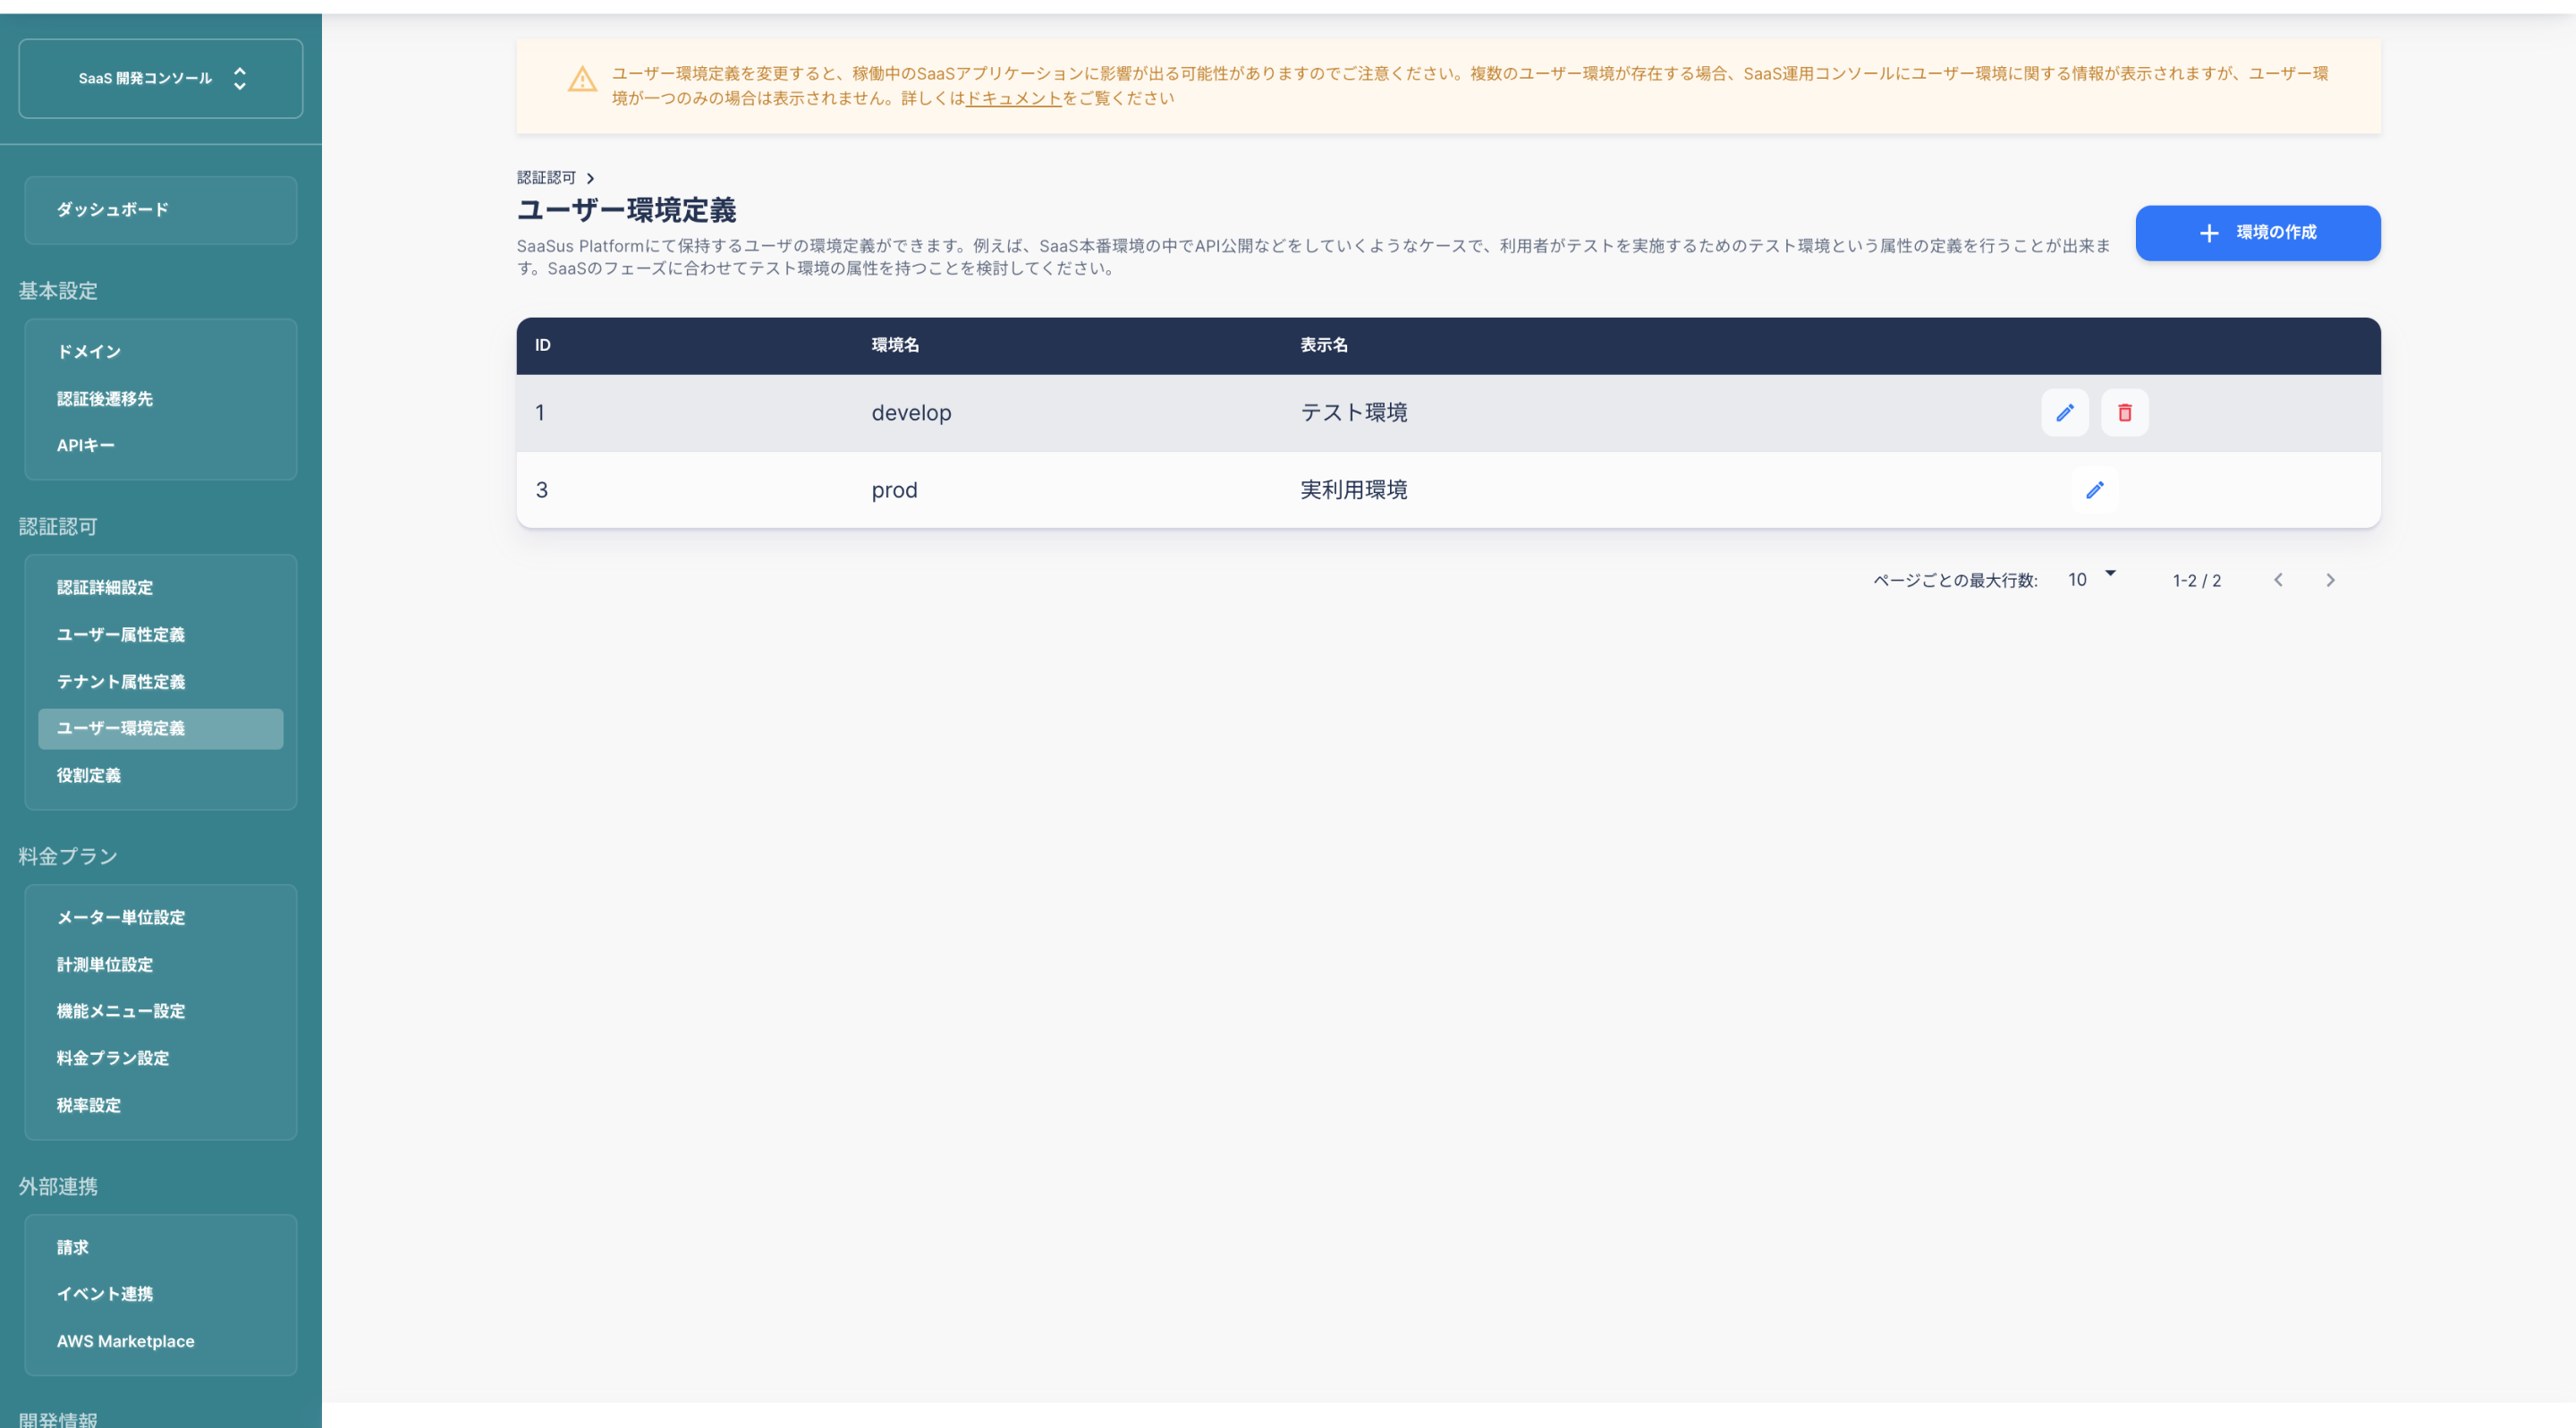The width and height of the screenshot is (2576, 1428).
Task: Click the テスト環境 display name cell
Action: 1354,413
